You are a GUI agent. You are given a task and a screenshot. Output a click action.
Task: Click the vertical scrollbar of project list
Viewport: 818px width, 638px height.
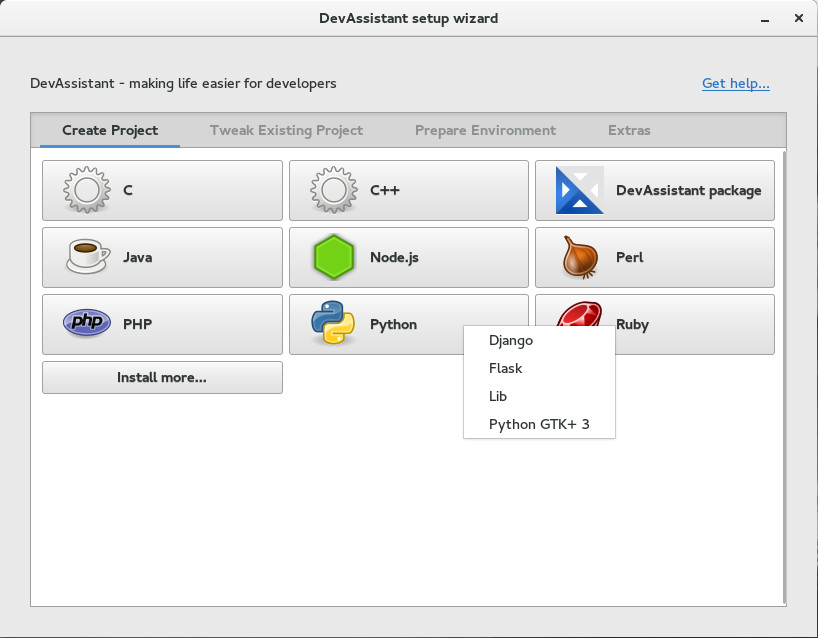click(784, 377)
